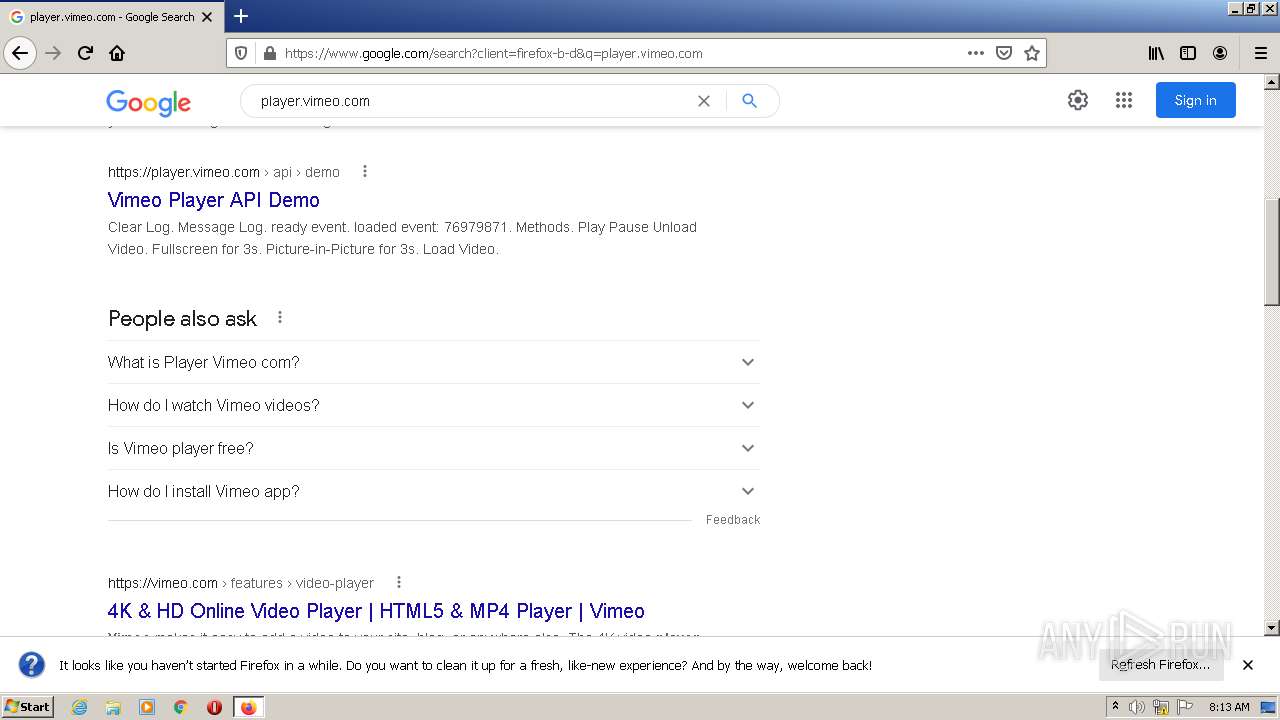The height and width of the screenshot is (720, 1280).
Task: Open the Opera taskbar icon
Action: coord(214,707)
